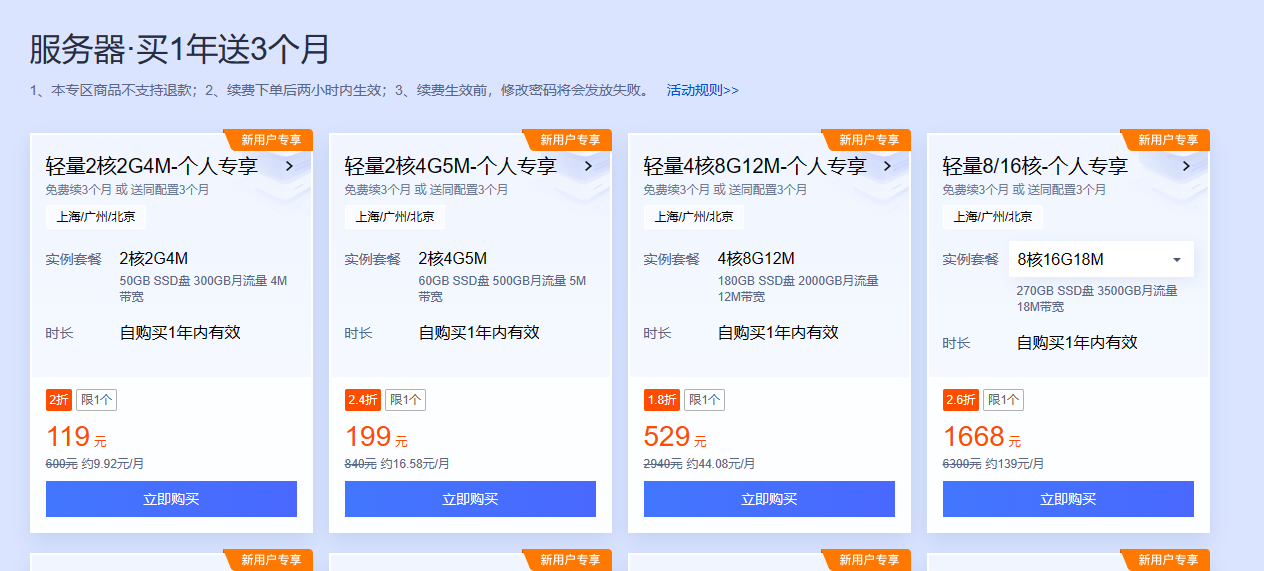Select 上海/广州/北京 region on 4核8G12M card
1264x571 pixels.
tap(694, 217)
